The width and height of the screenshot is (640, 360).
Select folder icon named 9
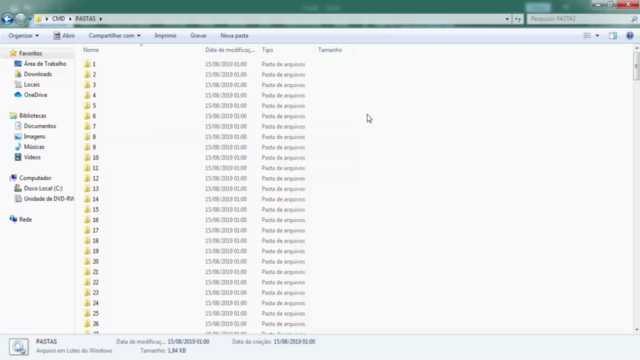click(x=87, y=147)
